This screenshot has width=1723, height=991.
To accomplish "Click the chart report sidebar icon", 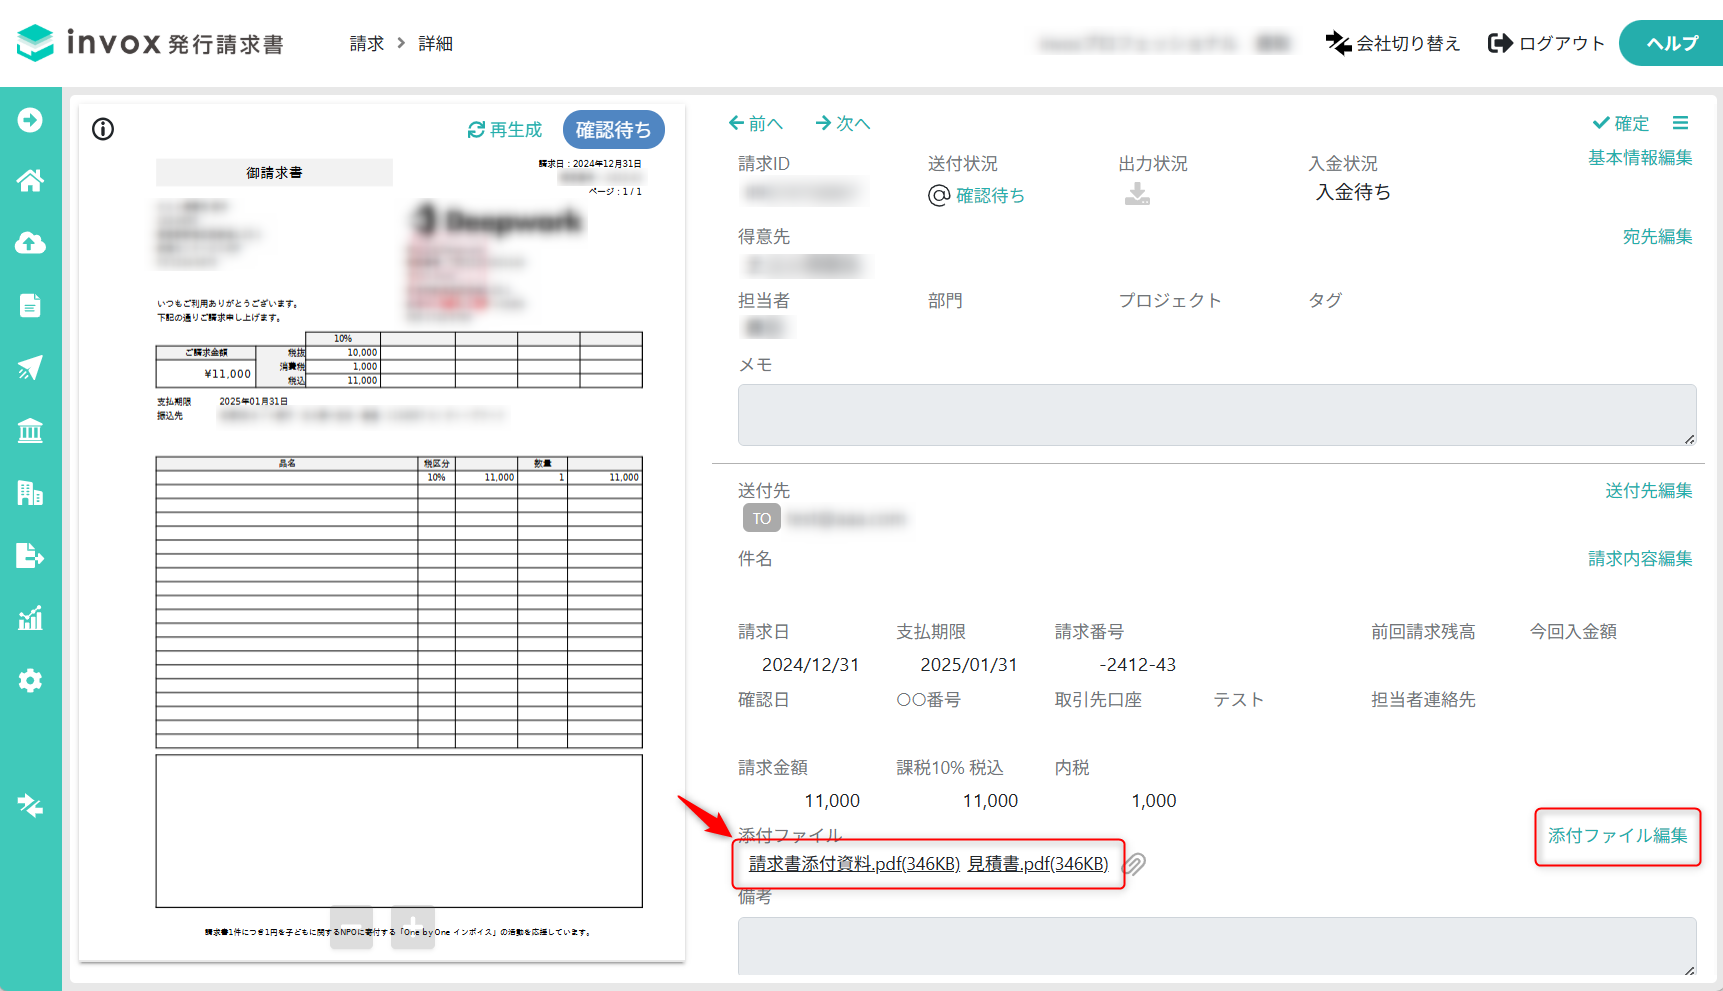I will point(30,617).
